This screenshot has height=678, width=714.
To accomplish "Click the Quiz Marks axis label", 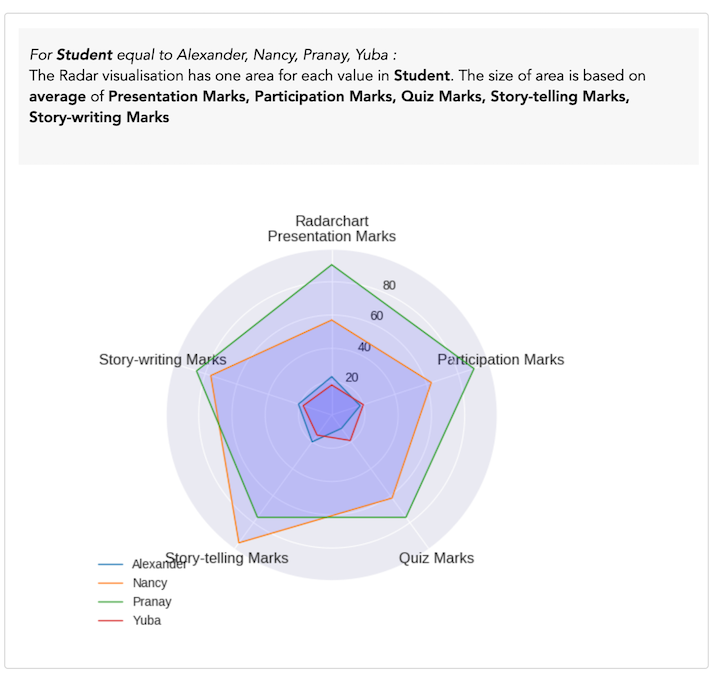I will click(x=436, y=558).
